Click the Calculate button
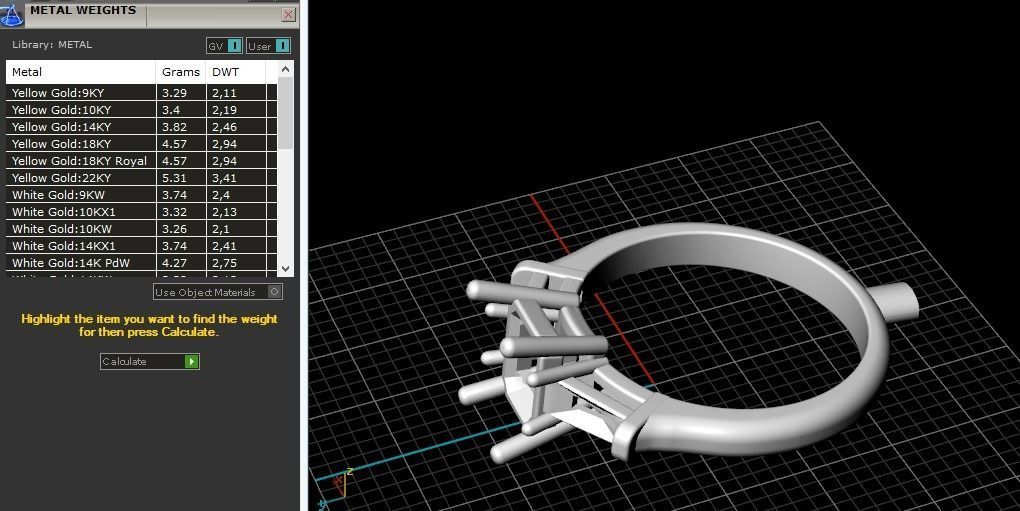This screenshot has height=511, width=1020. 150,361
